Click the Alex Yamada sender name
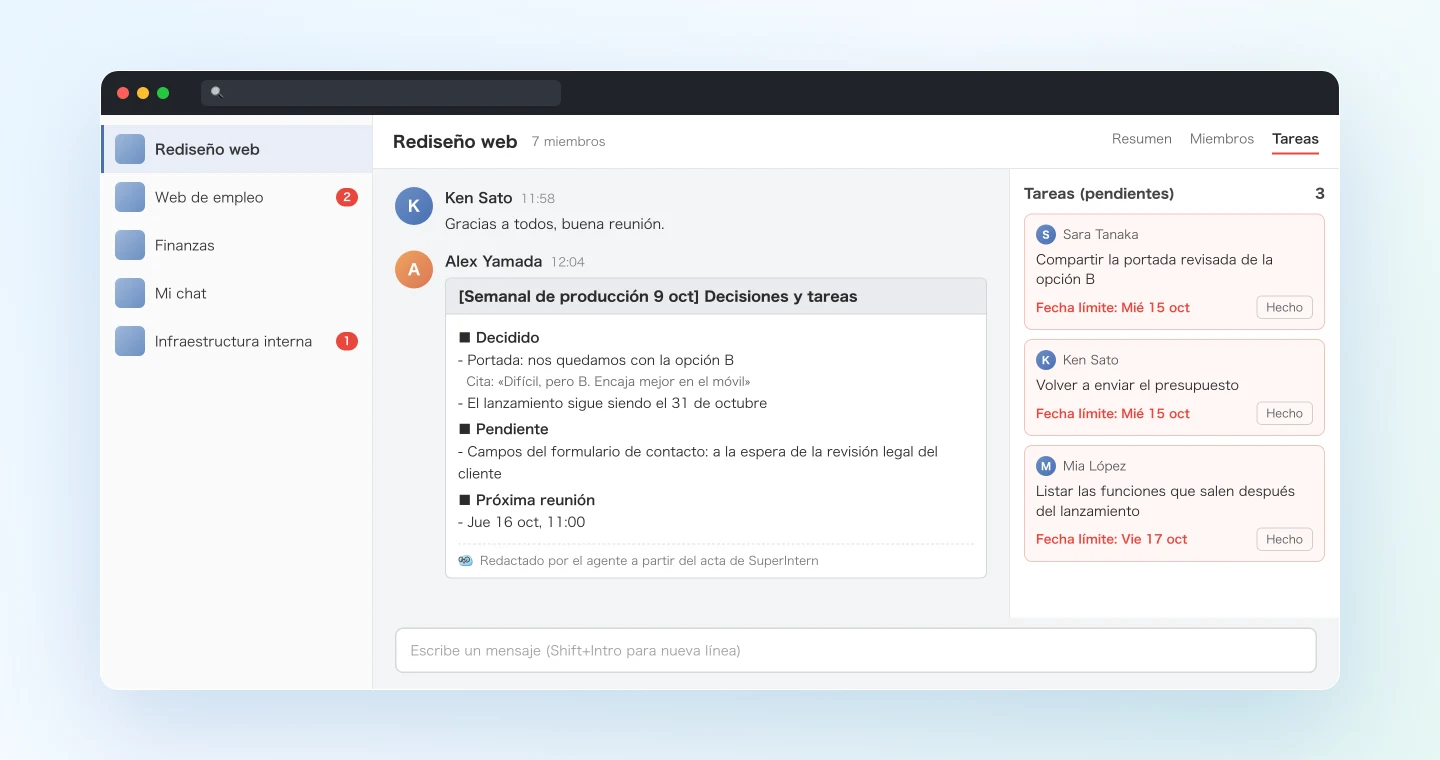Screen dimensions: 1440x760 coord(493,261)
